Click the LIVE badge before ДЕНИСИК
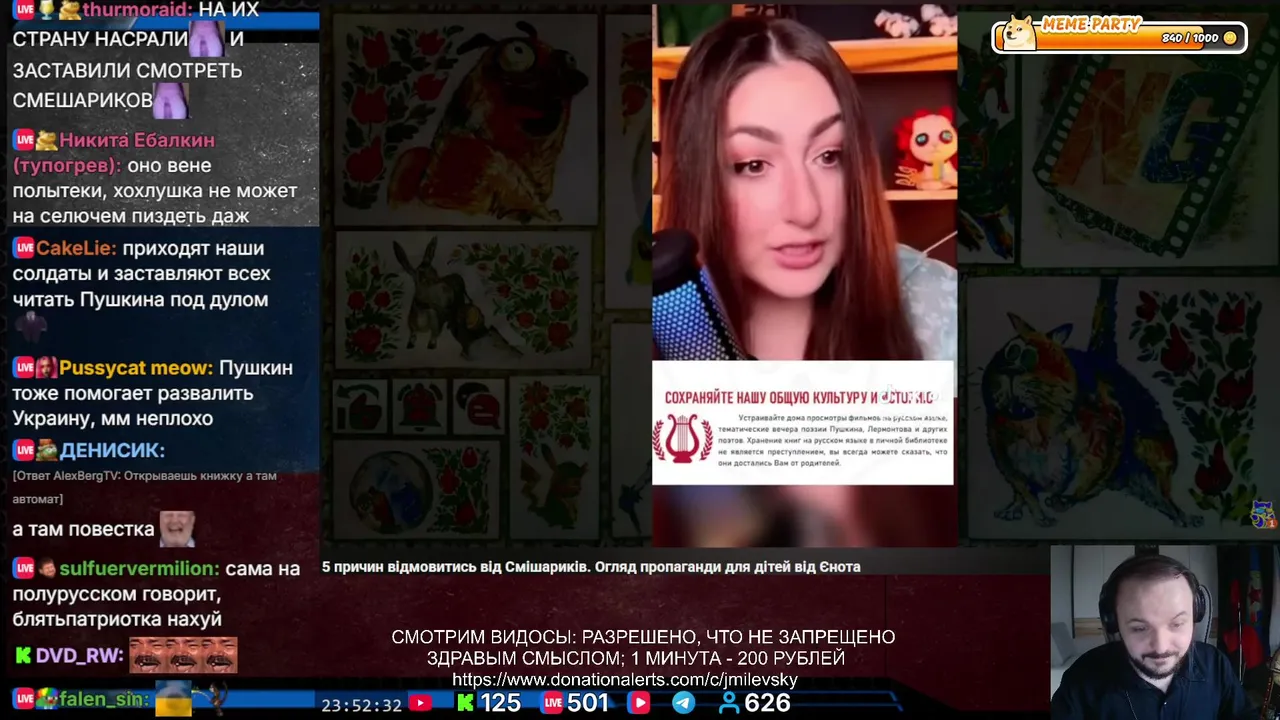Viewport: 1280px width, 720px height. (x=24, y=450)
